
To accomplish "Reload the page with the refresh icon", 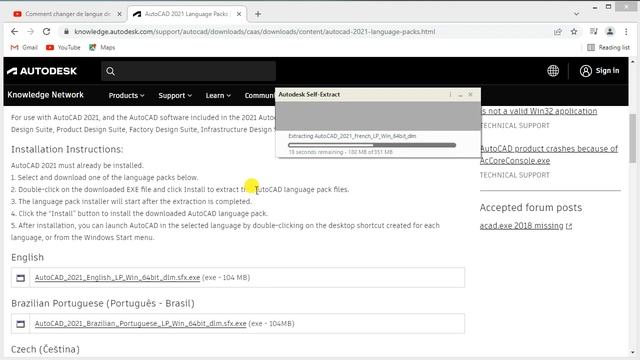I will [47, 31].
